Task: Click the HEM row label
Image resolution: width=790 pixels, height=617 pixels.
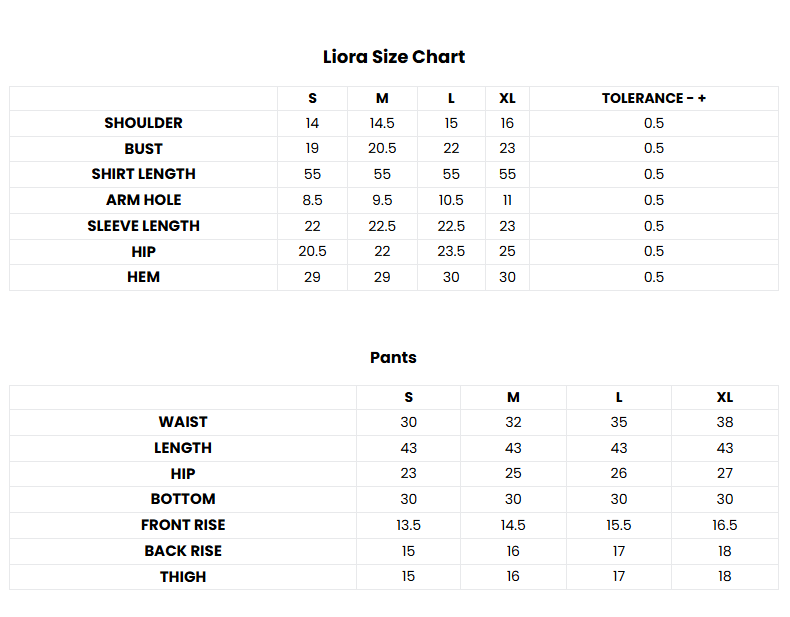Action: click(143, 277)
